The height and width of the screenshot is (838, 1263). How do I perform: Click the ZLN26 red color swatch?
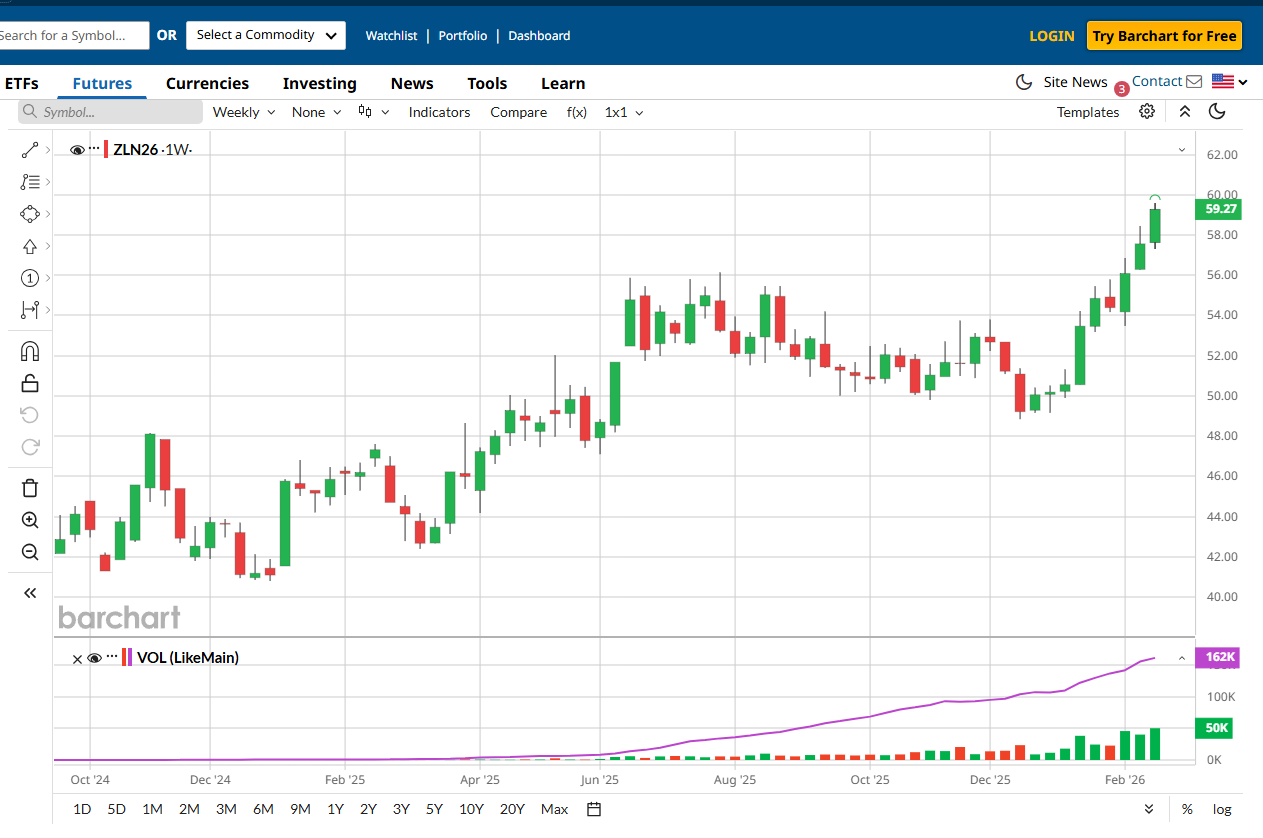(107, 150)
